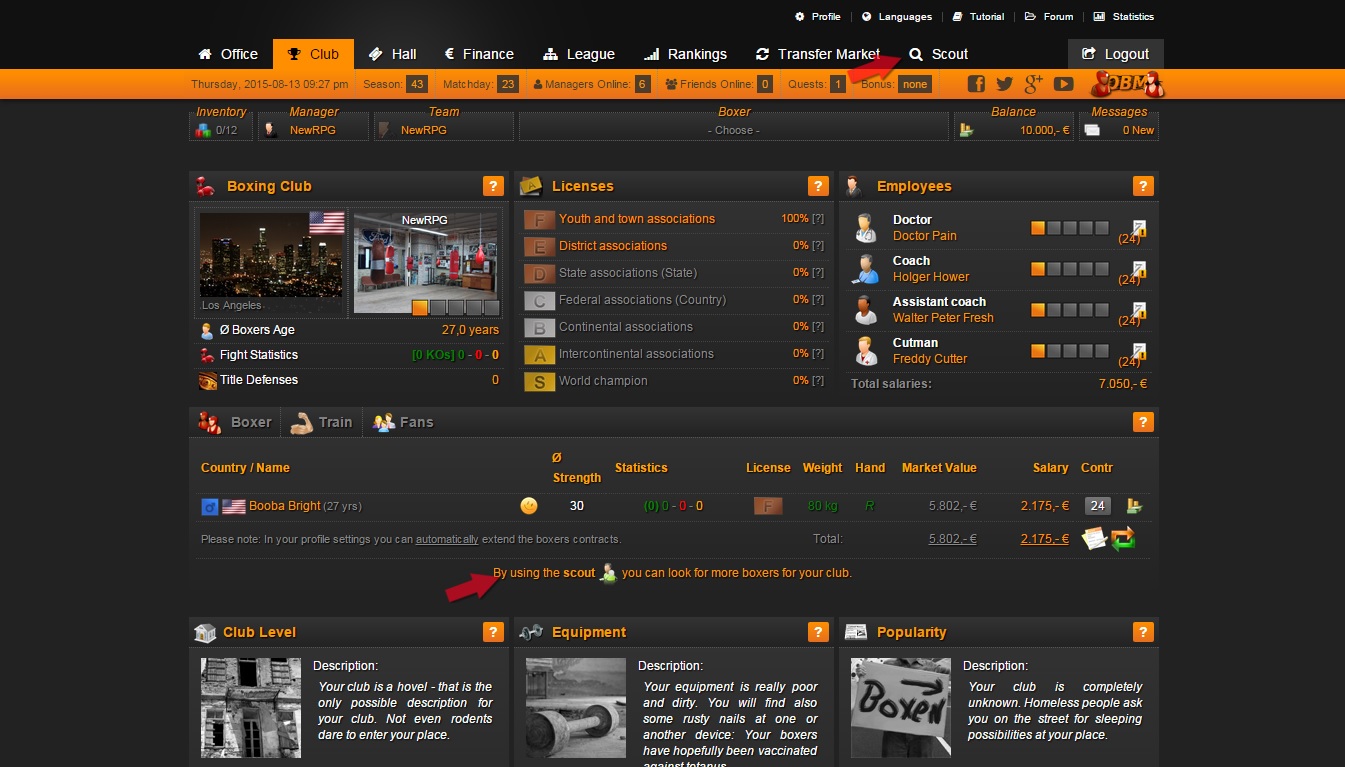Click Booba Bright's mood smiley icon
Screen dimensions: 1345x767
coord(529,506)
